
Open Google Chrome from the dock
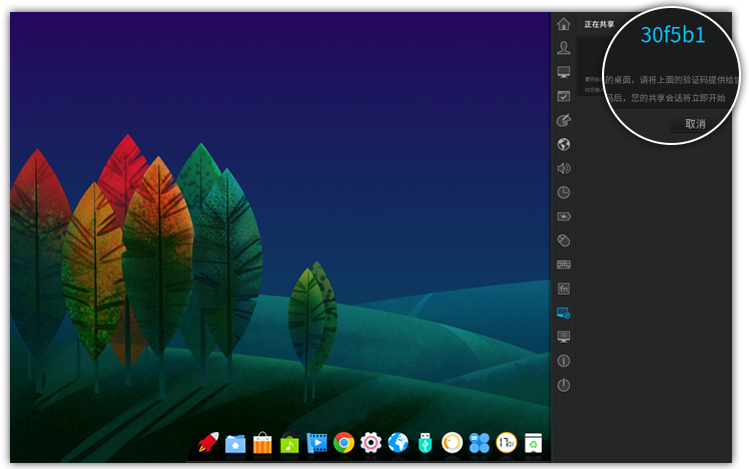(344, 443)
